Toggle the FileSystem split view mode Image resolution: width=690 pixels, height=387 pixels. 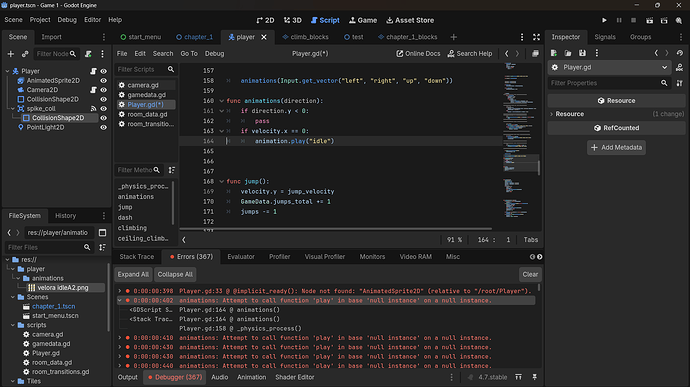[x=103, y=232]
